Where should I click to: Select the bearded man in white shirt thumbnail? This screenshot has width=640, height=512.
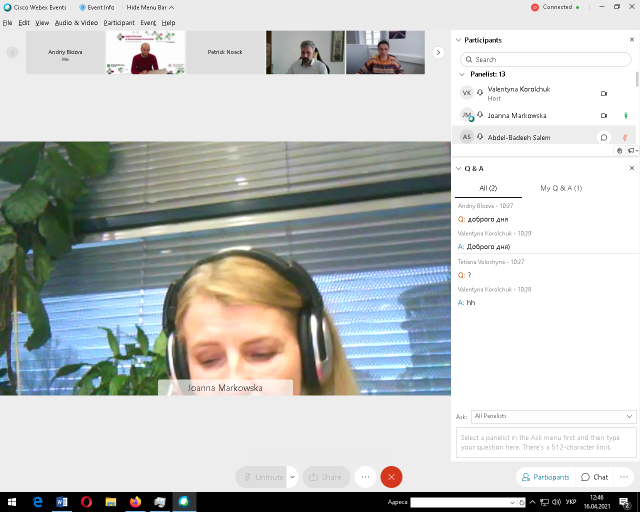point(305,52)
